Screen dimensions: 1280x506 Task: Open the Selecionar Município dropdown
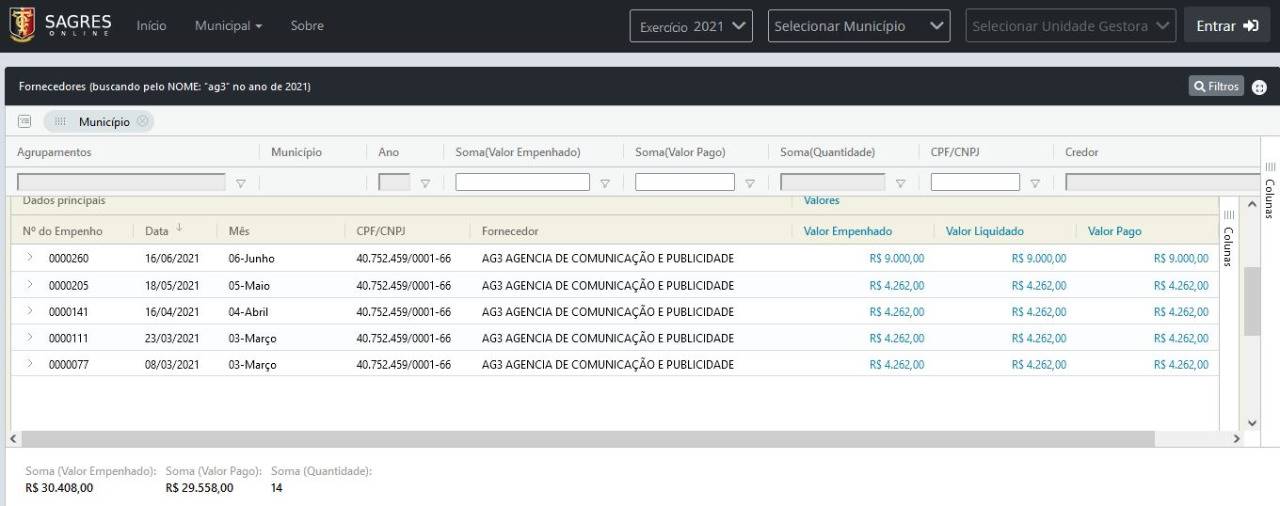(x=858, y=26)
